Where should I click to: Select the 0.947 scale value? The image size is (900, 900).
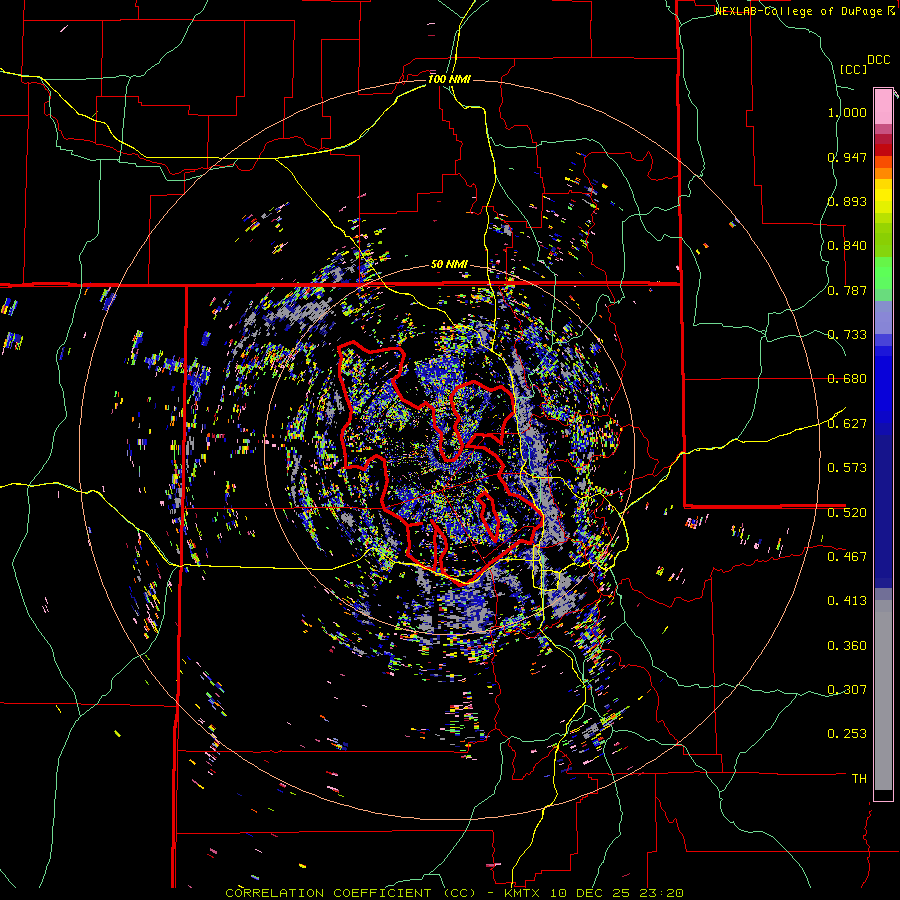[847, 157]
